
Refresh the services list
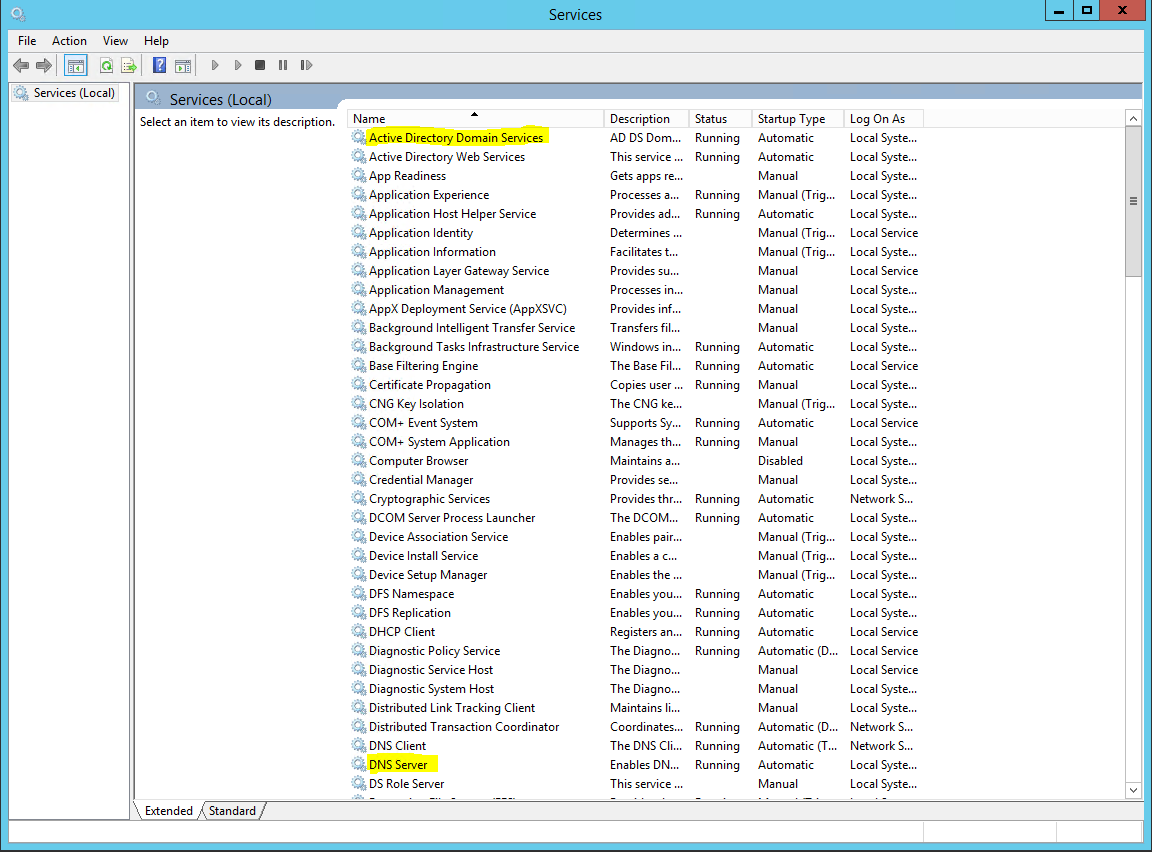[x=107, y=65]
